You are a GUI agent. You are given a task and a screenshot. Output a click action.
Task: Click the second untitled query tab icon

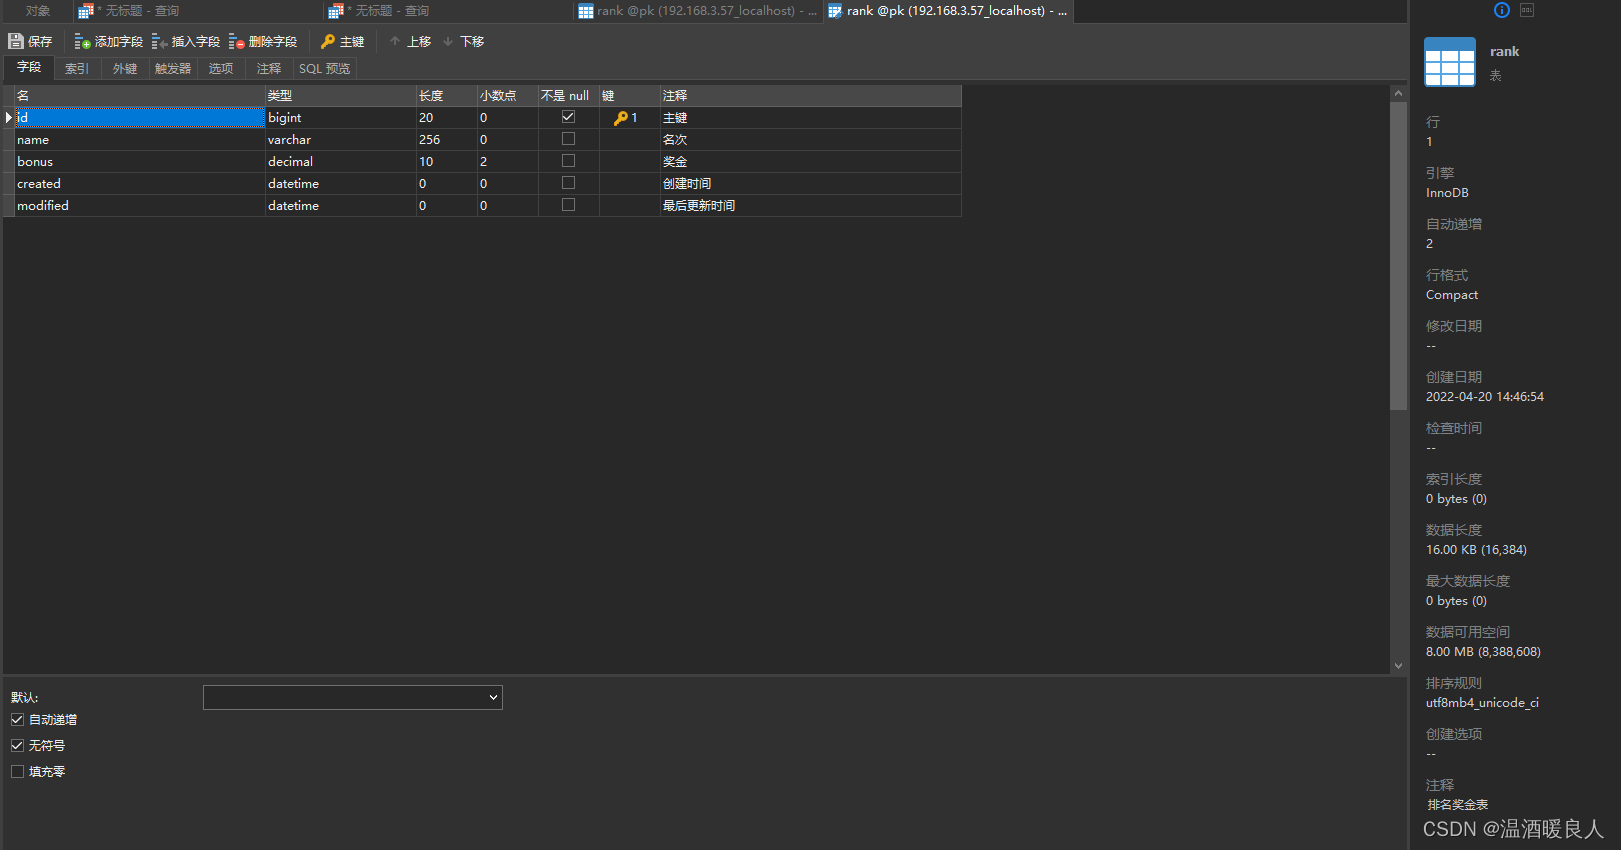coord(336,11)
